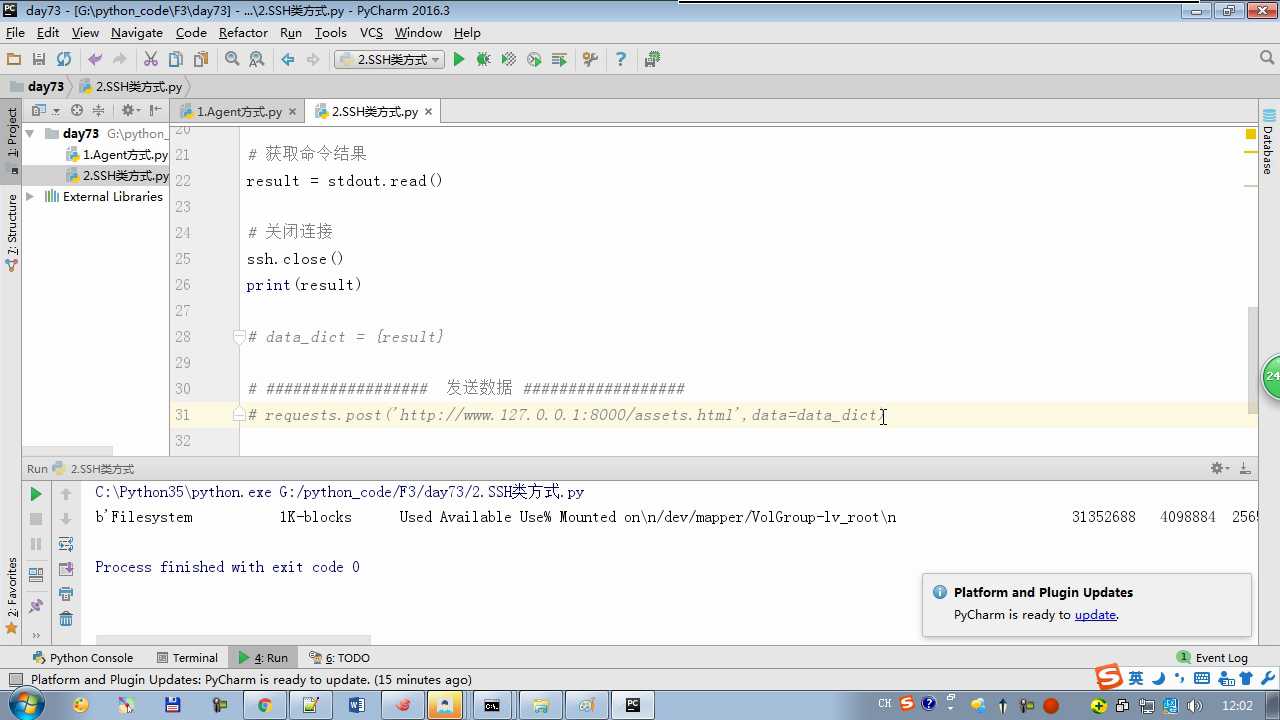Navigate back with the blue arrow

288,60
